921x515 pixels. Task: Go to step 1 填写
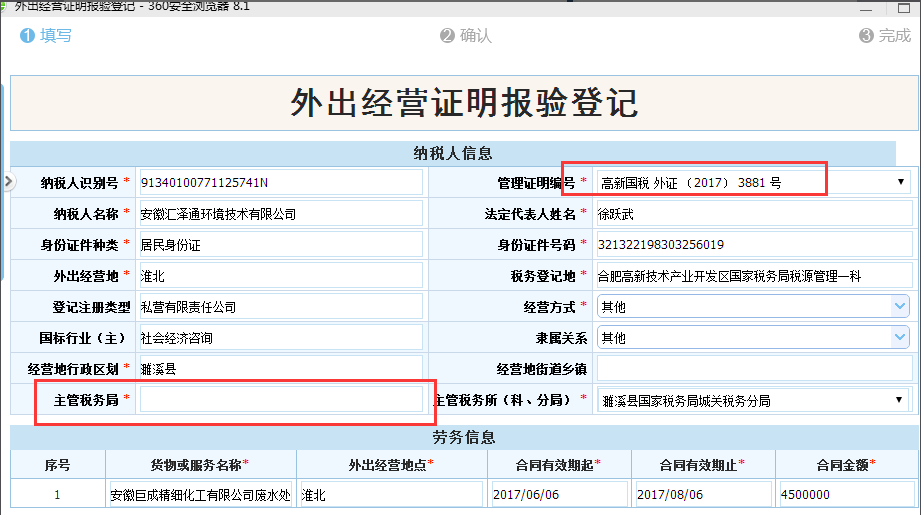(x=45, y=36)
